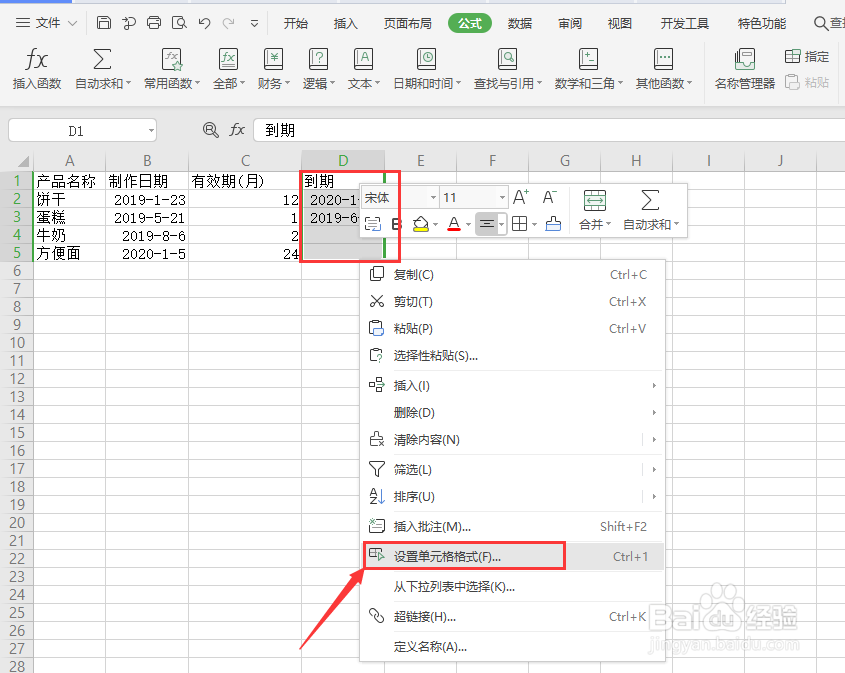The height and width of the screenshot is (673, 845).
Task: Open the Common Functions (常用函数) icon
Action: click(172, 59)
